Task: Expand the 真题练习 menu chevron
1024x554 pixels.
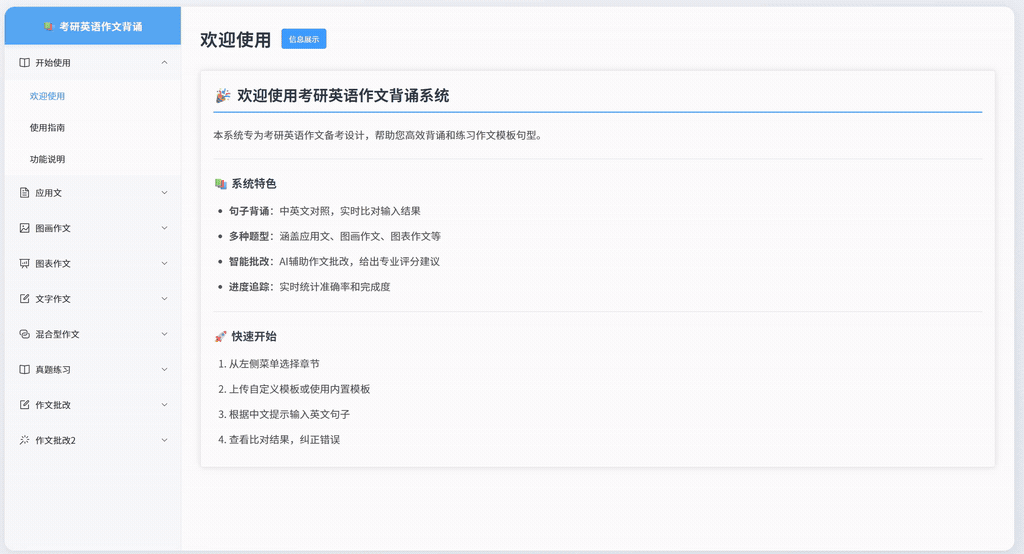Action: tap(164, 369)
